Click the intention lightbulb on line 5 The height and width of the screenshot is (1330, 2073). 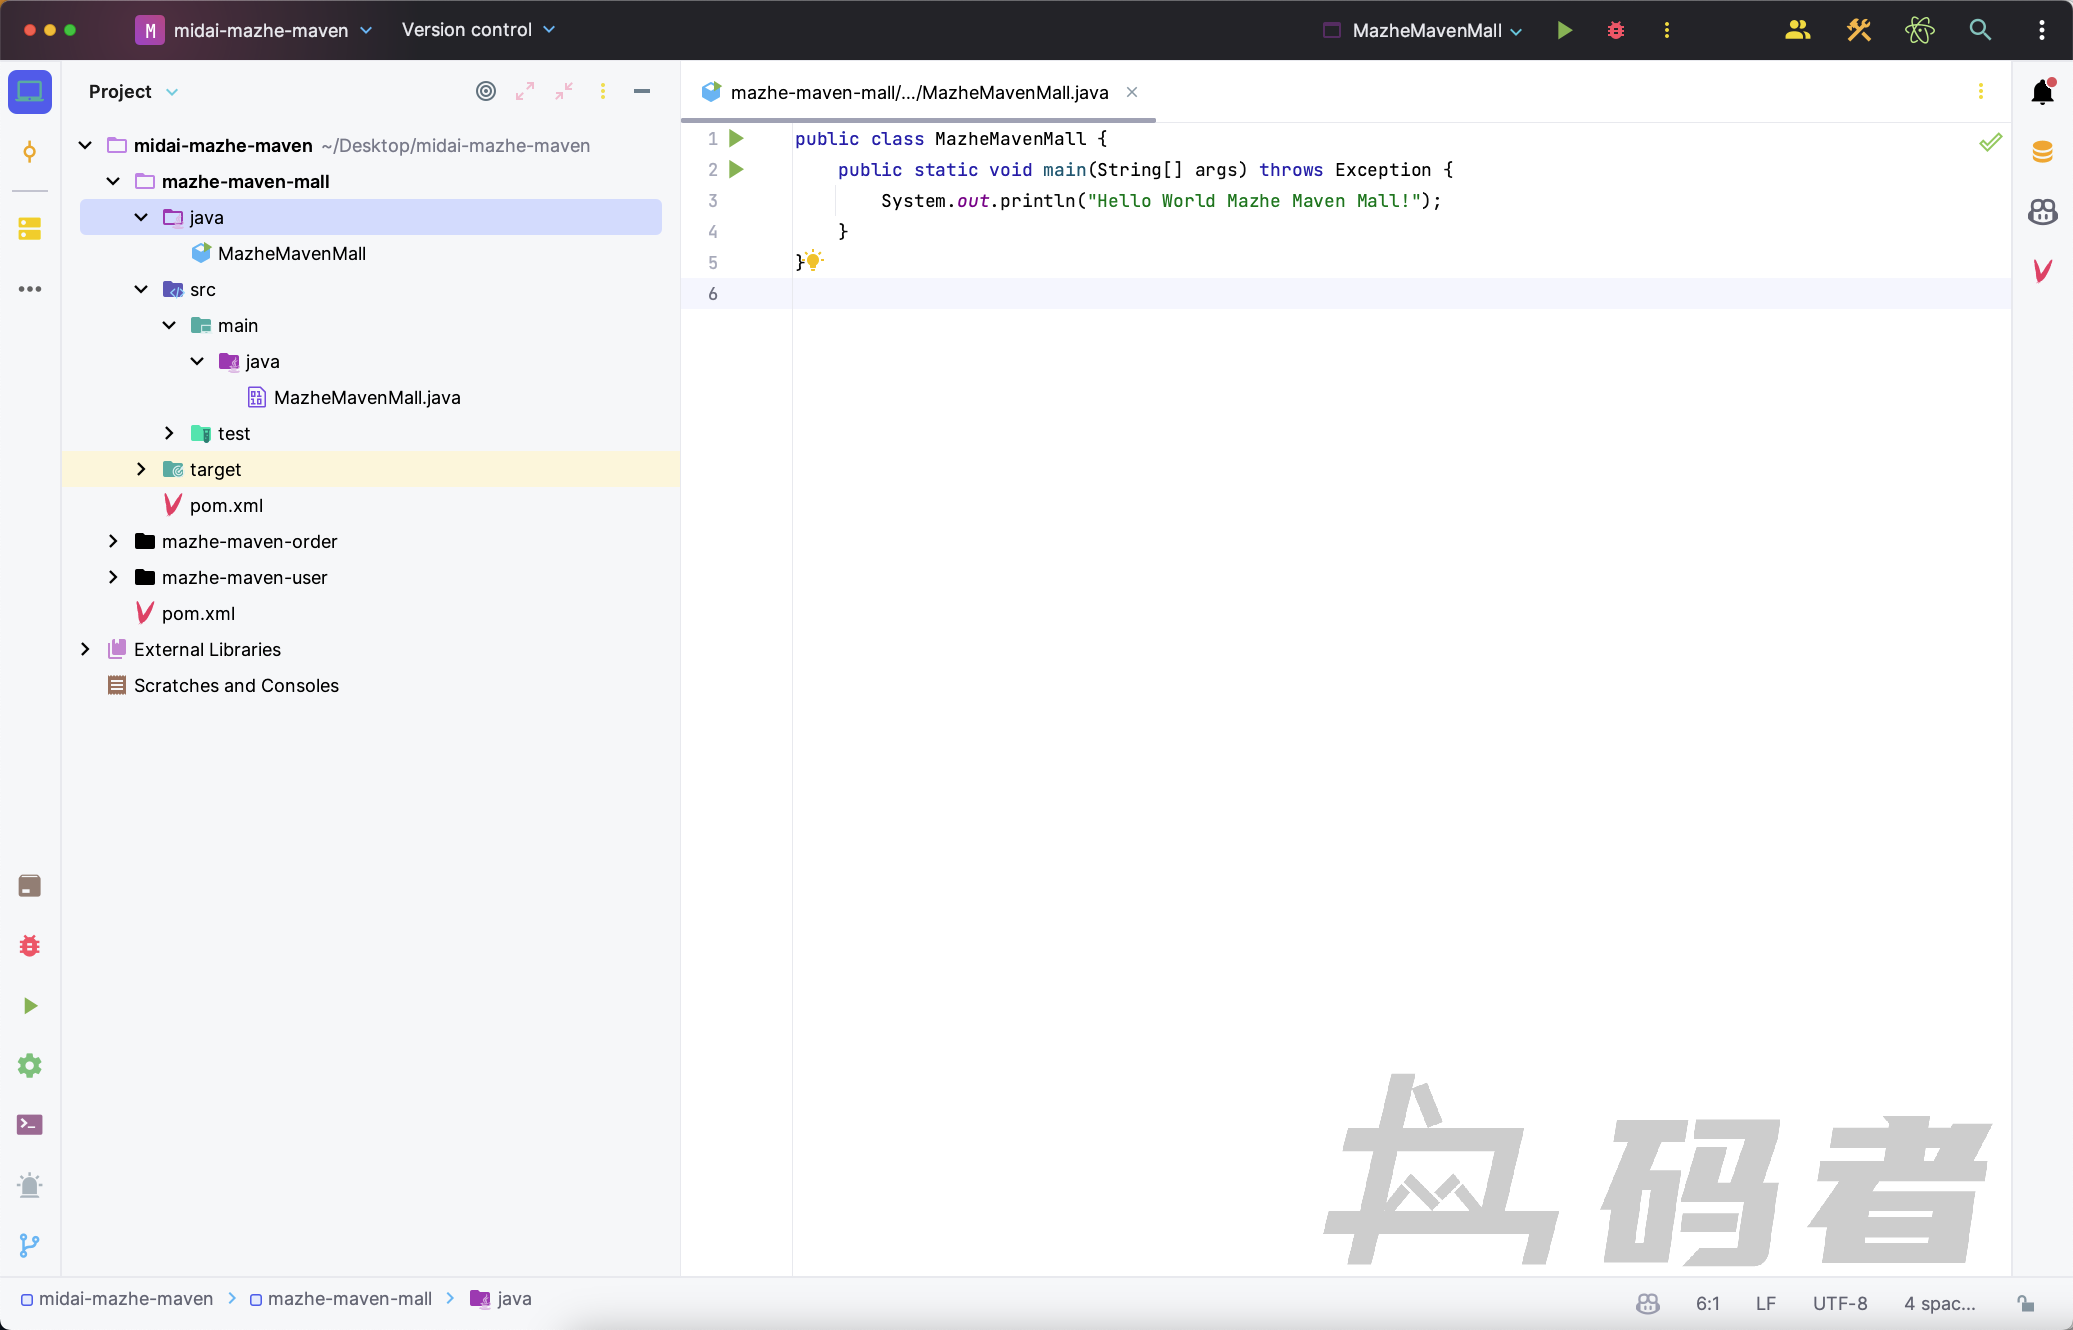click(x=814, y=261)
